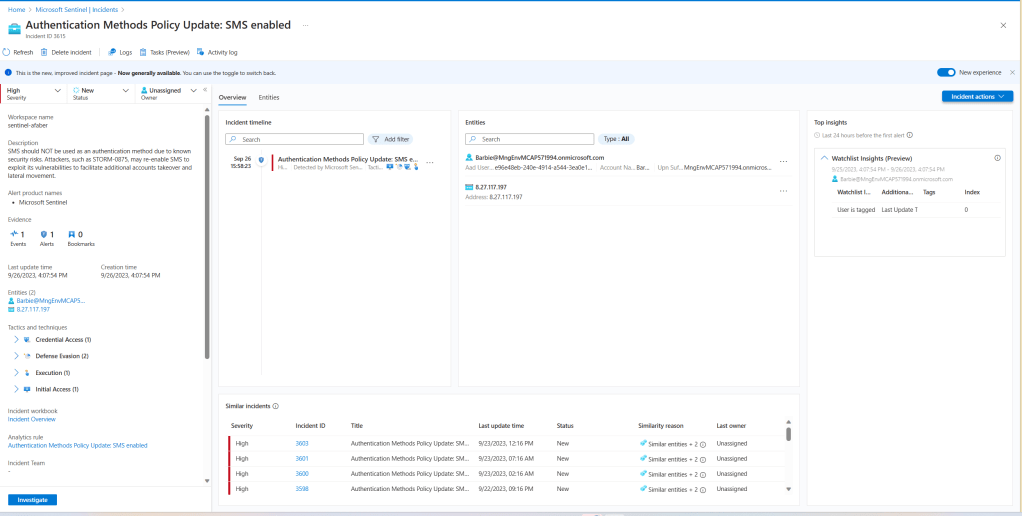Select the Overview tab
1022x516 pixels.
pos(232,97)
